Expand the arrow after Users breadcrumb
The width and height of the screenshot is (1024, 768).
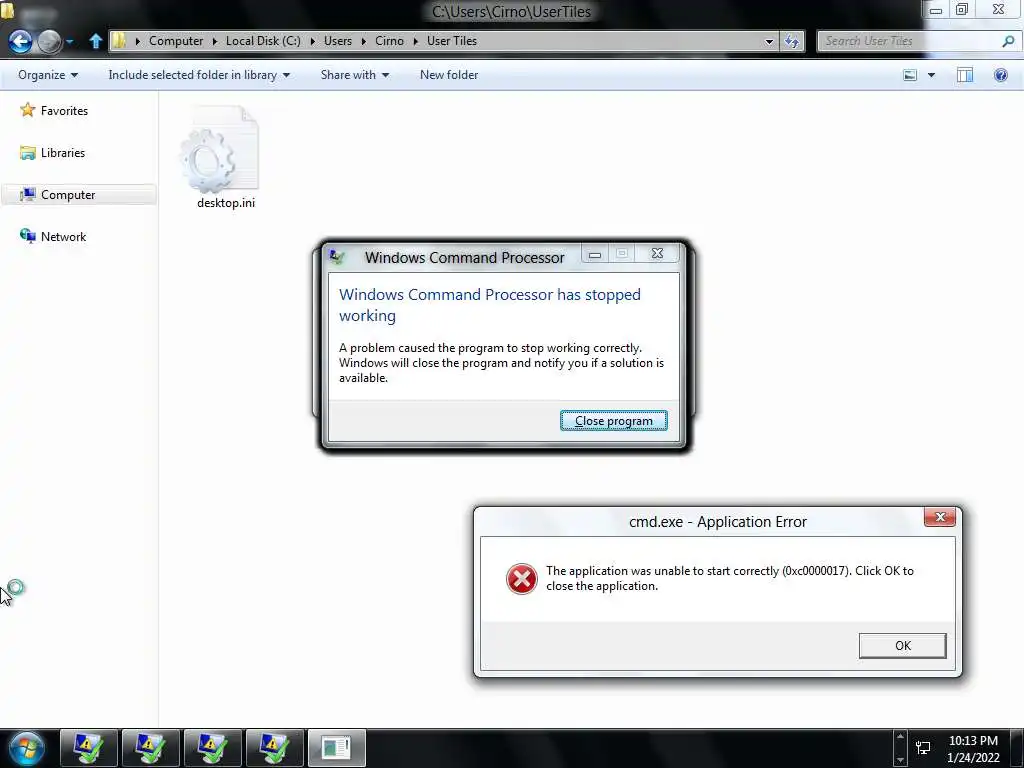(364, 41)
